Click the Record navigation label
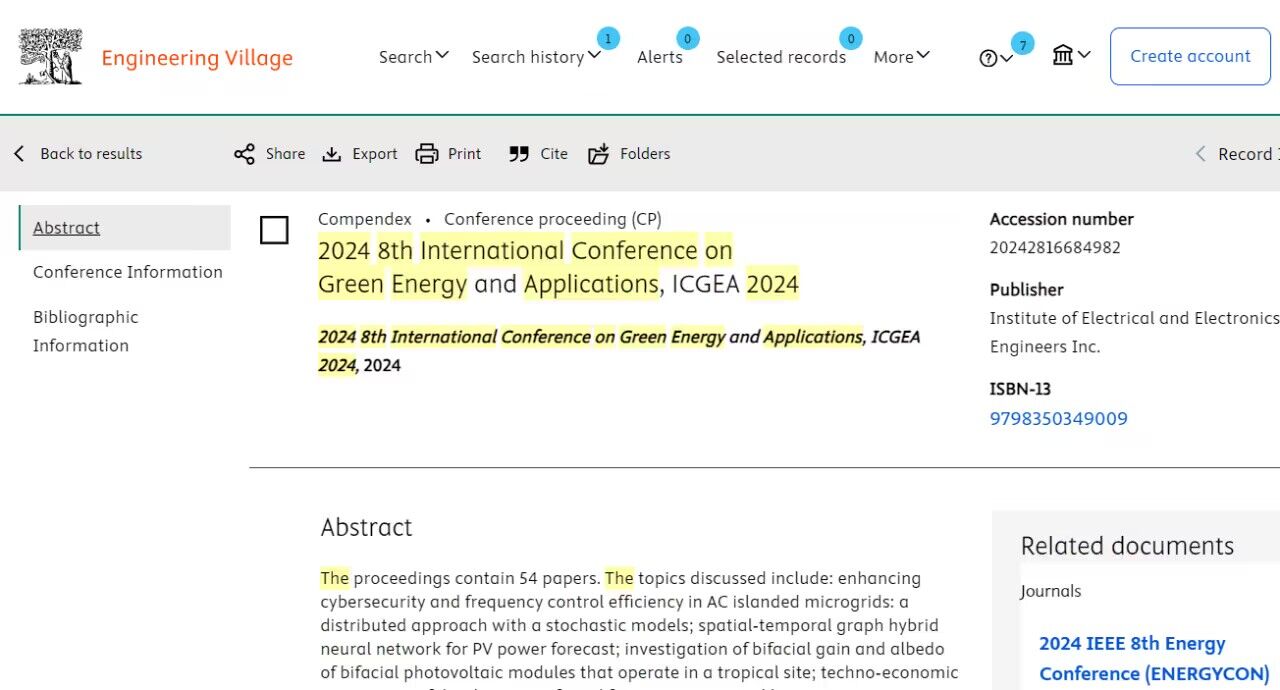 coord(1248,154)
